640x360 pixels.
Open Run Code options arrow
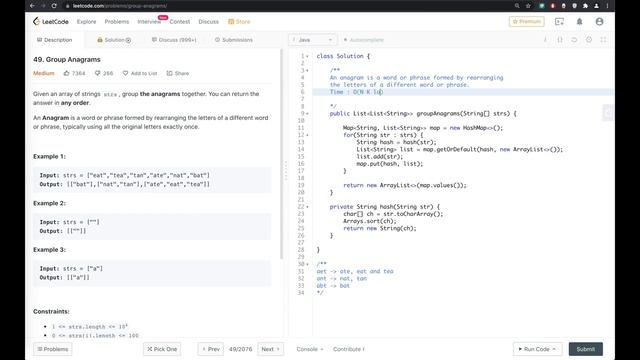coord(554,349)
